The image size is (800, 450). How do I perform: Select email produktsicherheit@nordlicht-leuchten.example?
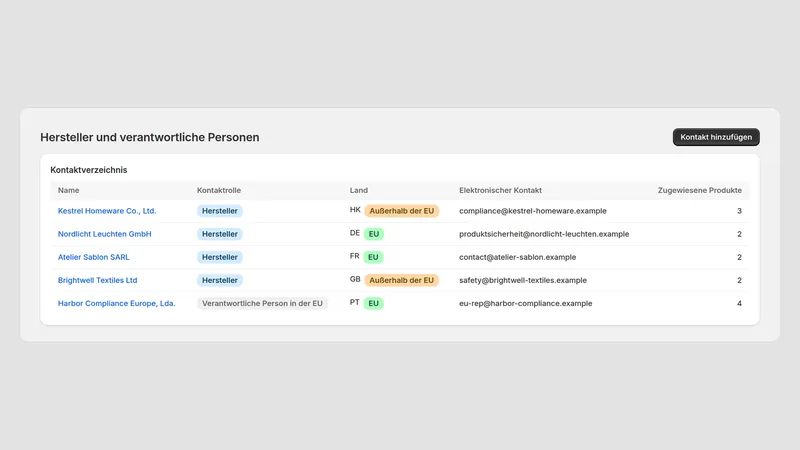click(544, 234)
